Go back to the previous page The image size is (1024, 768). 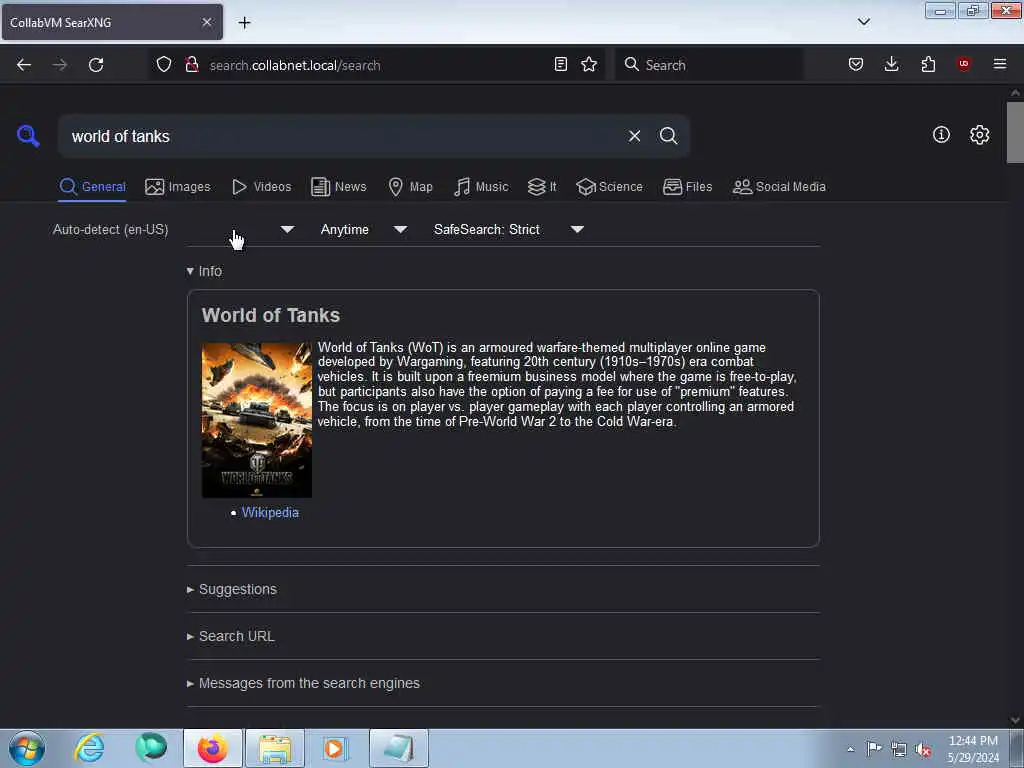[x=24, y=65]
